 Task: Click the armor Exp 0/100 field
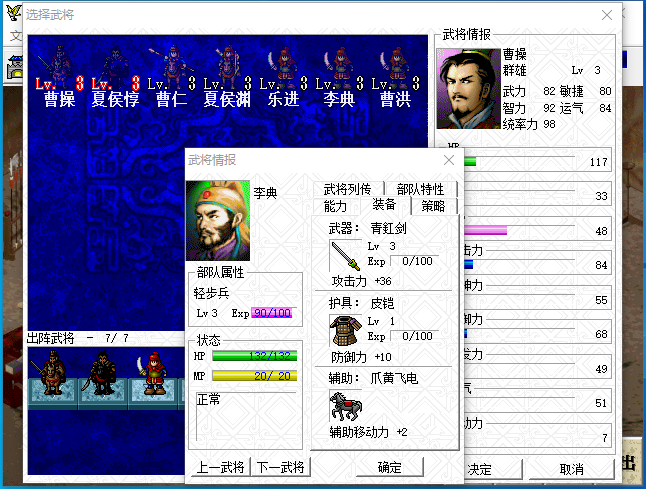click(x=415, y=336)
